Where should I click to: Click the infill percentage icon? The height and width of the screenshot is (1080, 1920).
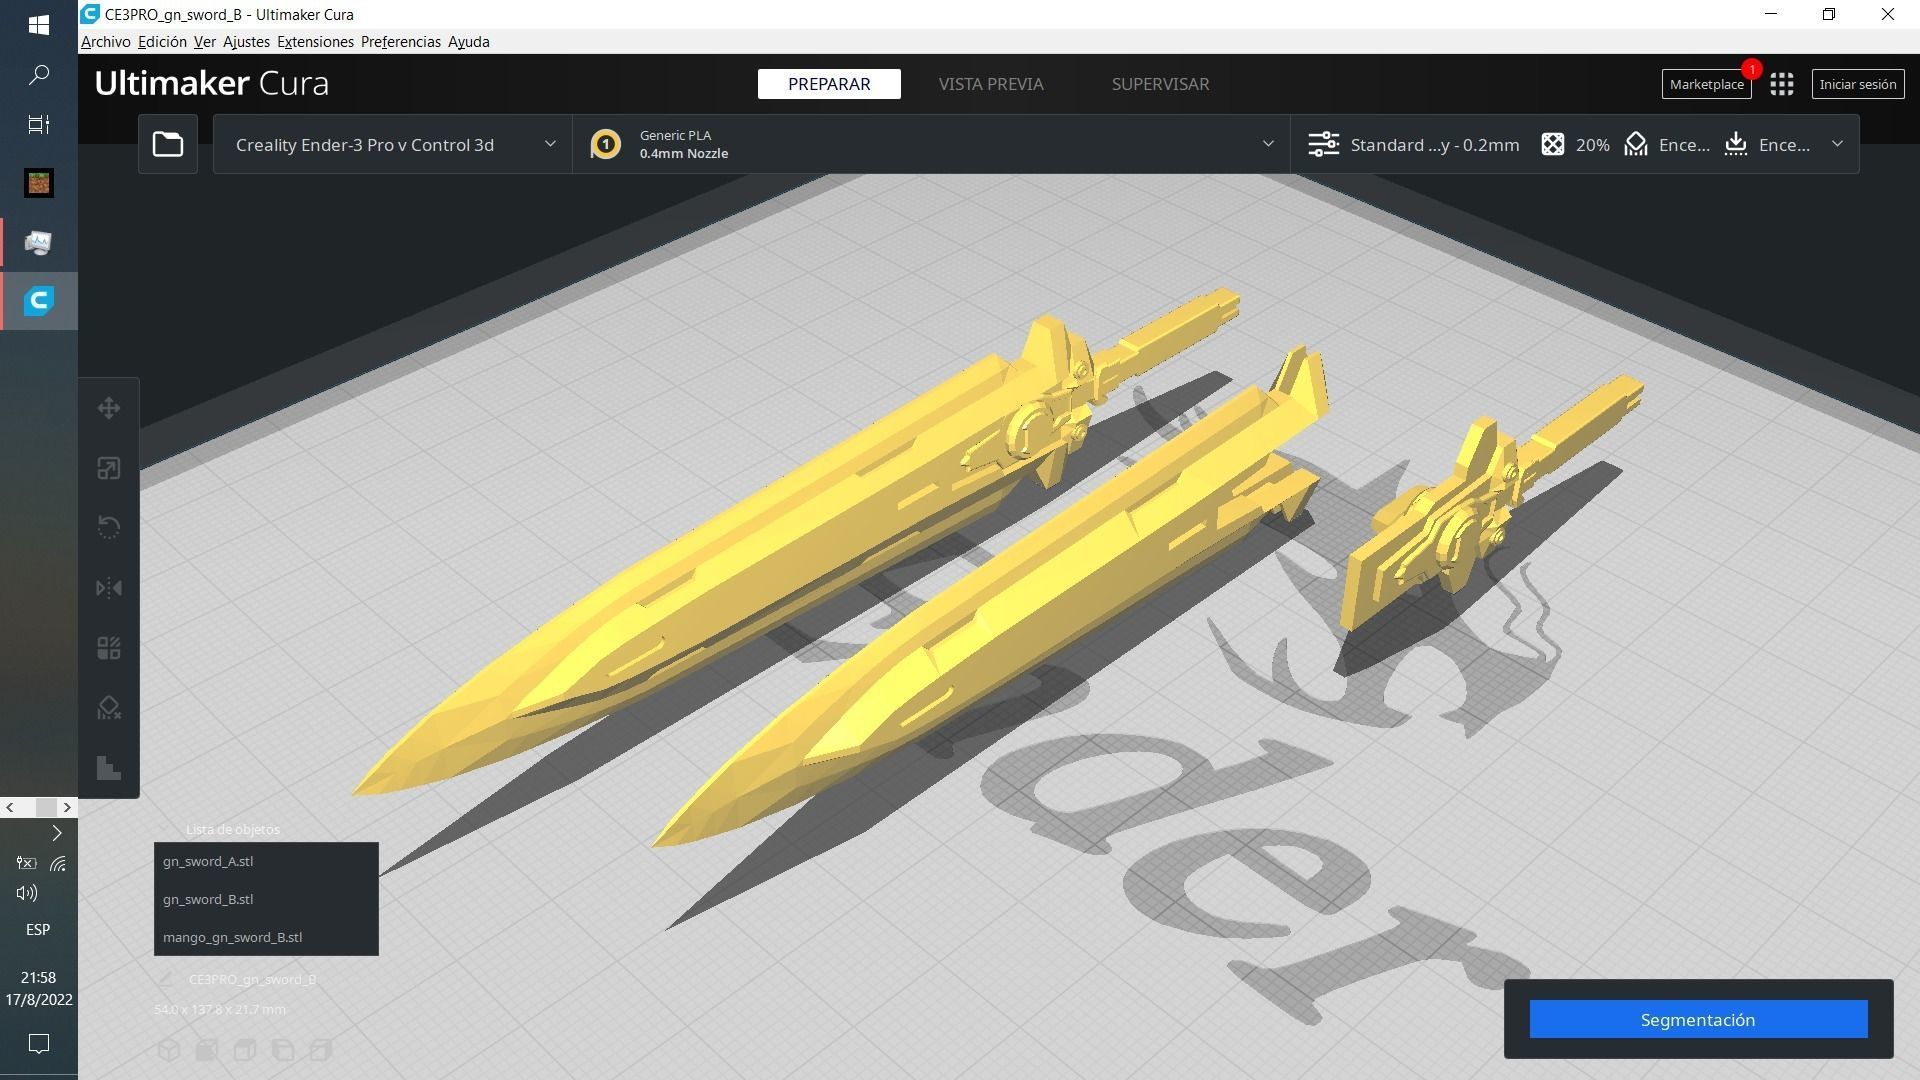1552,144
